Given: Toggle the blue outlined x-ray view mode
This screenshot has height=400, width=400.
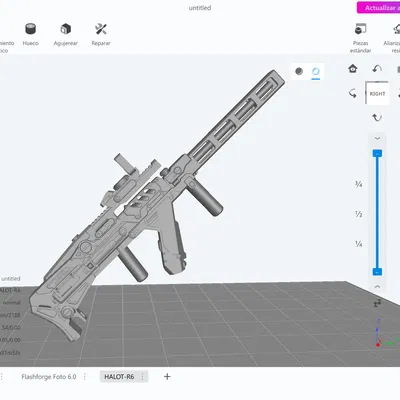Looking at the screenshot, I should [316, 71].
